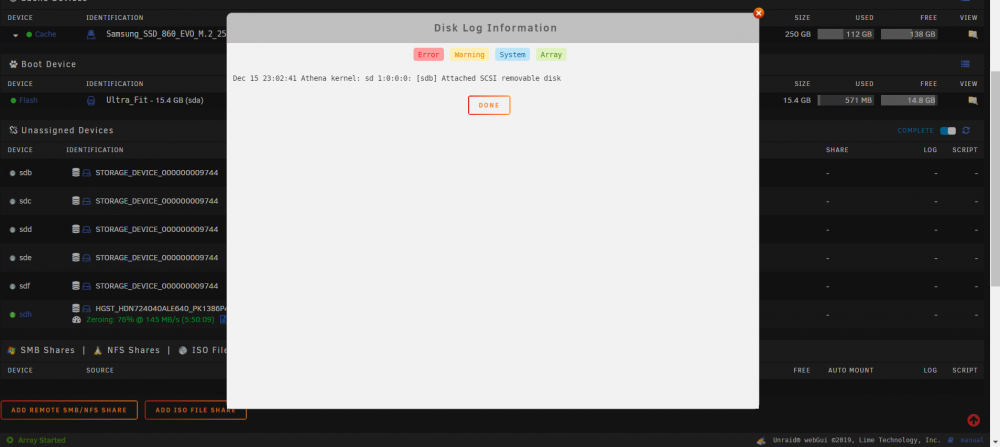The image size is (1000, 447).
Task: Click the AUTO MOUNT column header
Action: pos(851,370)
